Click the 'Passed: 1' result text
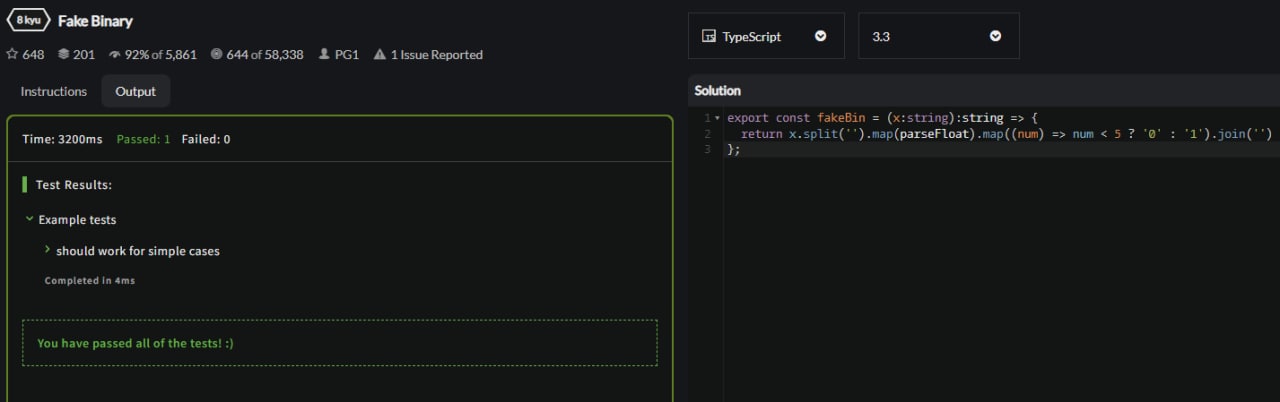 (143, 139)
